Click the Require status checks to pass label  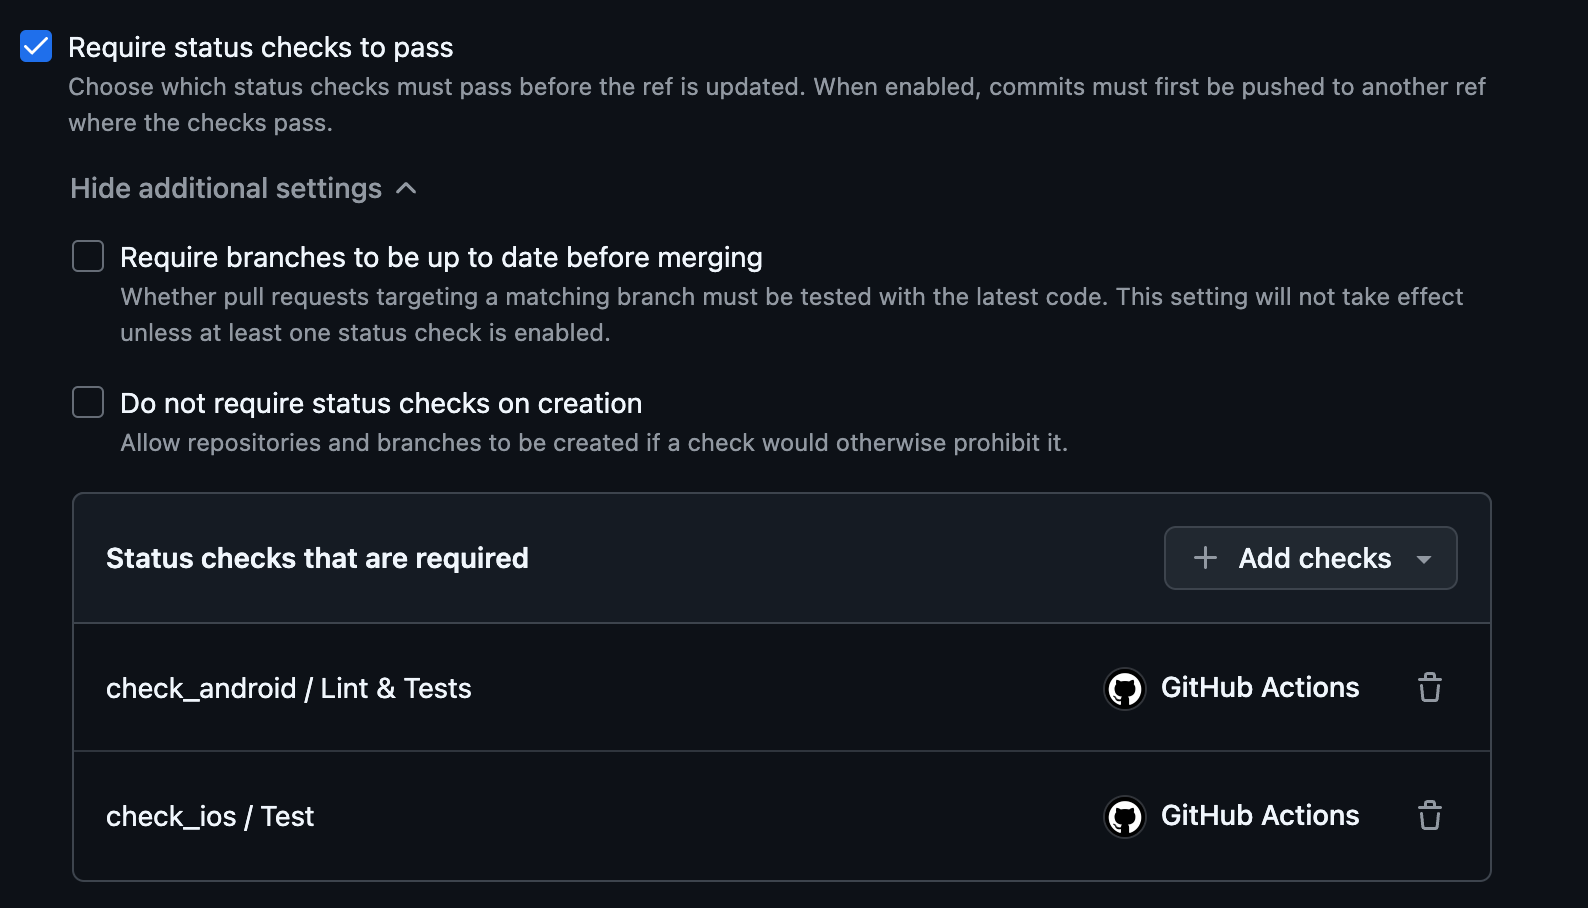coord(260,47)
